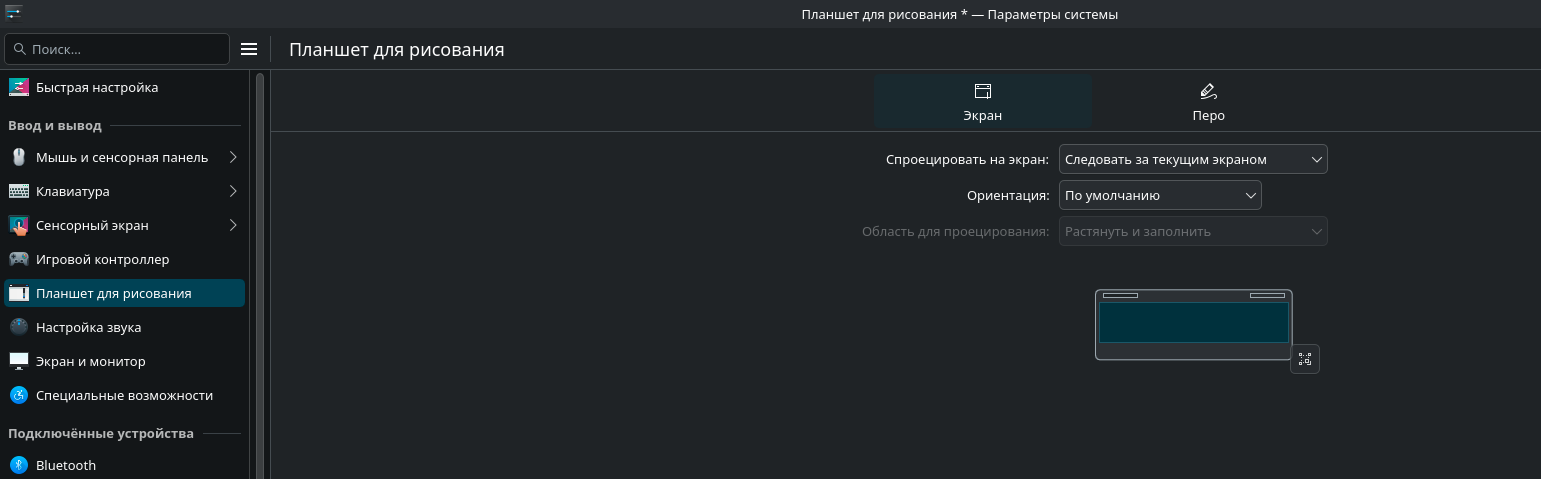Open the Ориентация dropdown
Viewport: 1541px width, 479px height.
click(x=1160, y=196)
